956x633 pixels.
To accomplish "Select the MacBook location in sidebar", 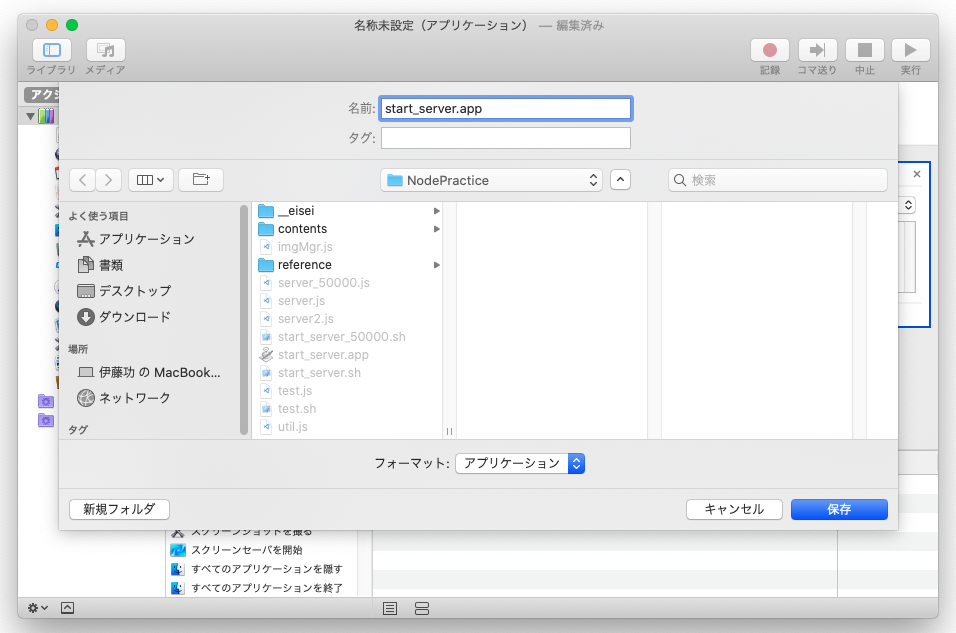I will click(x=149, y=373).
